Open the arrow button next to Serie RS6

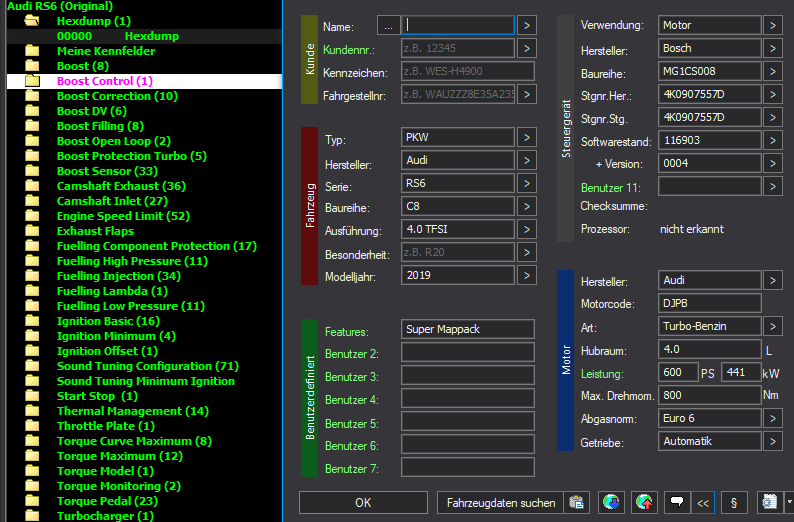pyautogui.click(x=527, y=183)
